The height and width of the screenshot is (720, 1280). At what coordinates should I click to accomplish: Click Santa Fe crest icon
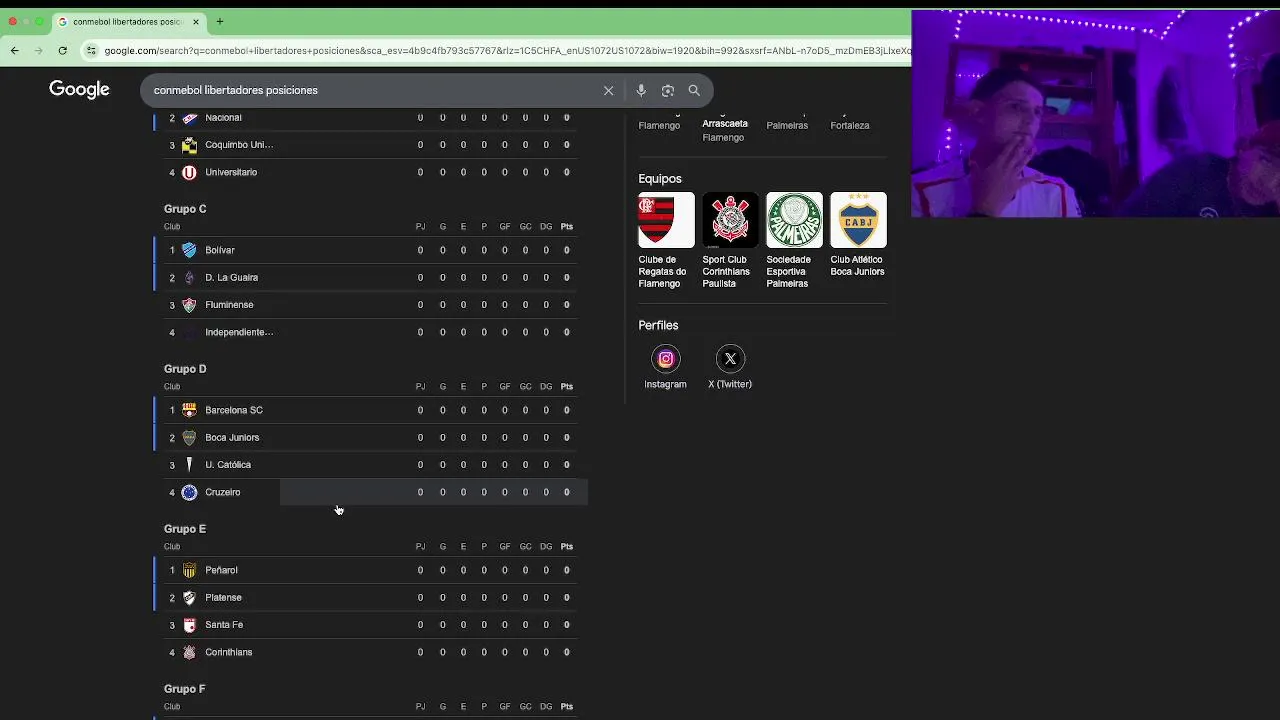click(189, 625)
